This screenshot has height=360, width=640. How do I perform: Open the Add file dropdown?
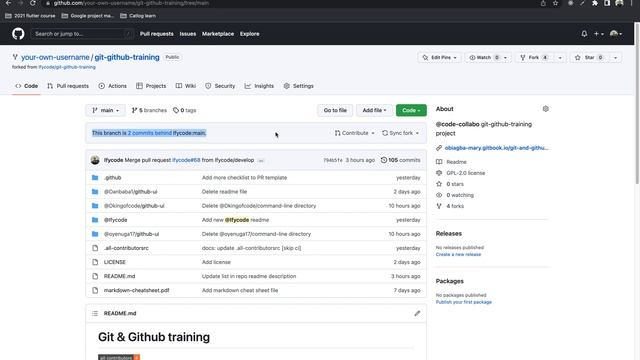[374, 110]
